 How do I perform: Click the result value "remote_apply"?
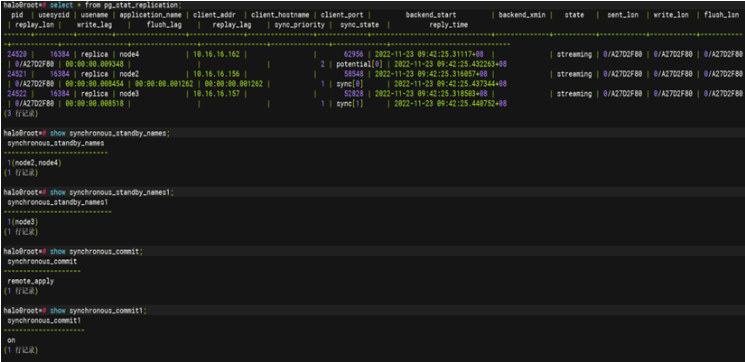pyautogui.click(x=30, y=281)
